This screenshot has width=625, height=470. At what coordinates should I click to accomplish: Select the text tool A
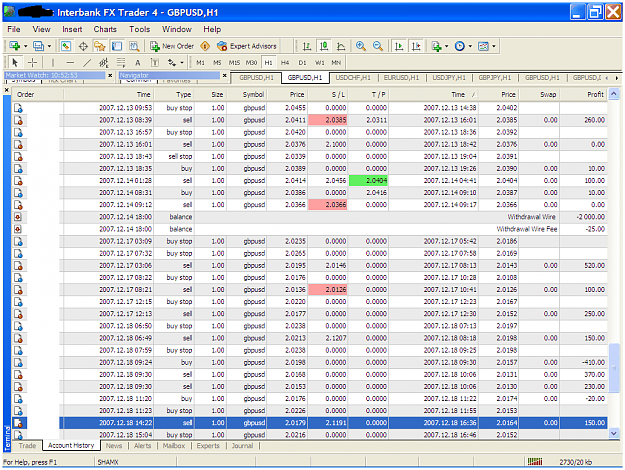point(138,63)
